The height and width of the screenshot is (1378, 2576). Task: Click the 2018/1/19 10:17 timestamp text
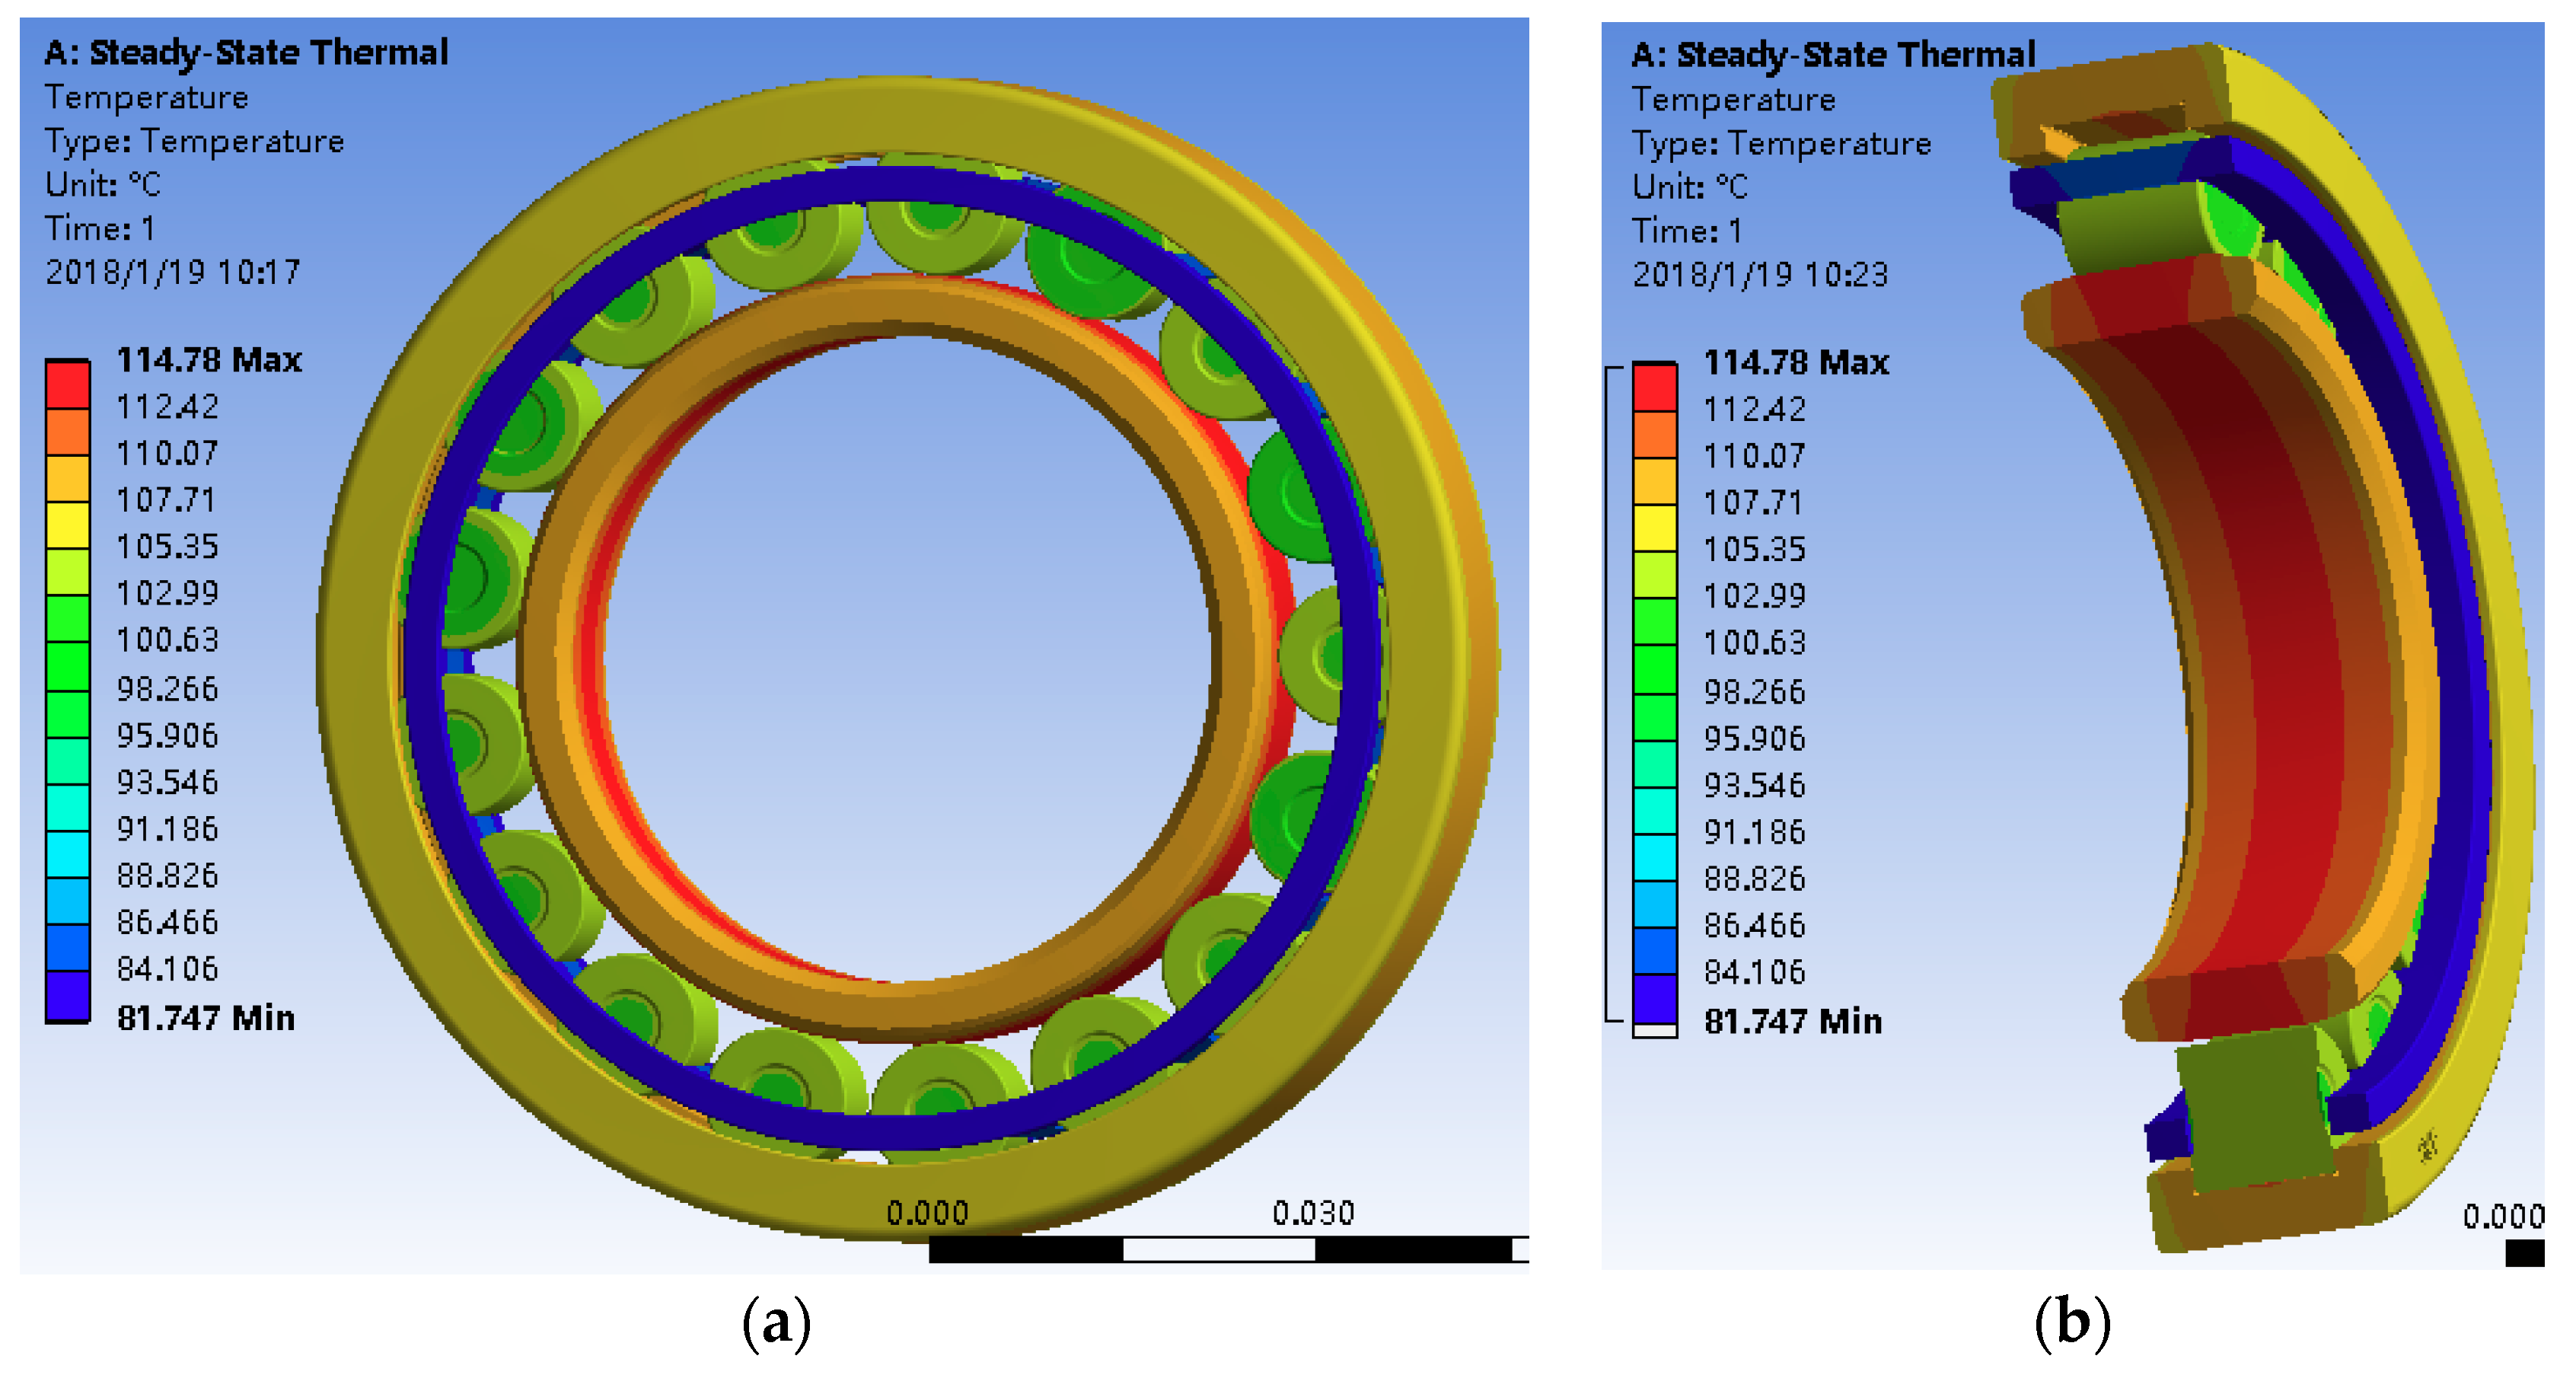tap(172, 272)
